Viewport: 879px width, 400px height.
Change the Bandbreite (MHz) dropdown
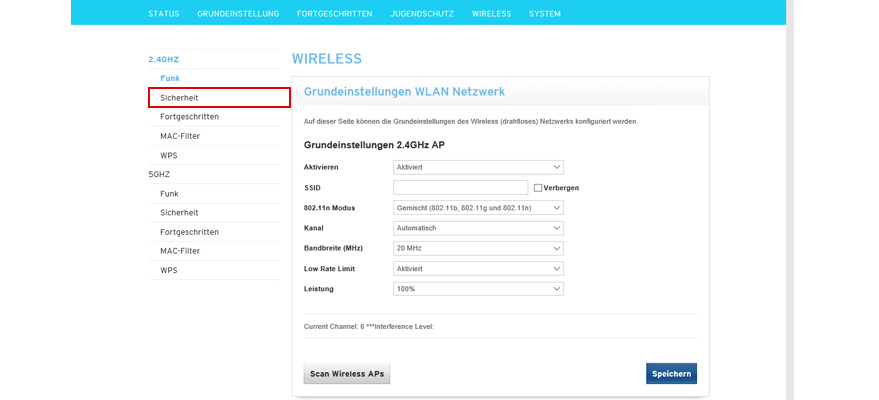point(478,248)
